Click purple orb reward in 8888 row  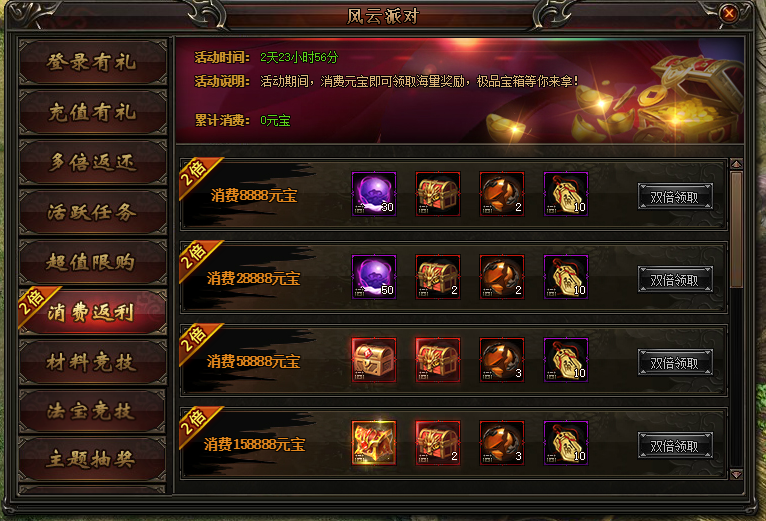(x=374, y=194)
